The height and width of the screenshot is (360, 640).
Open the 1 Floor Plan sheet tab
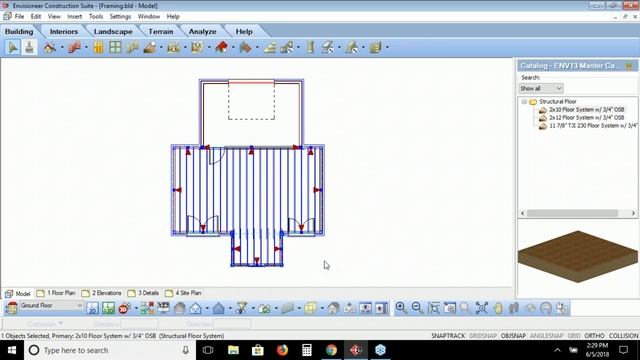pos(56,293)
